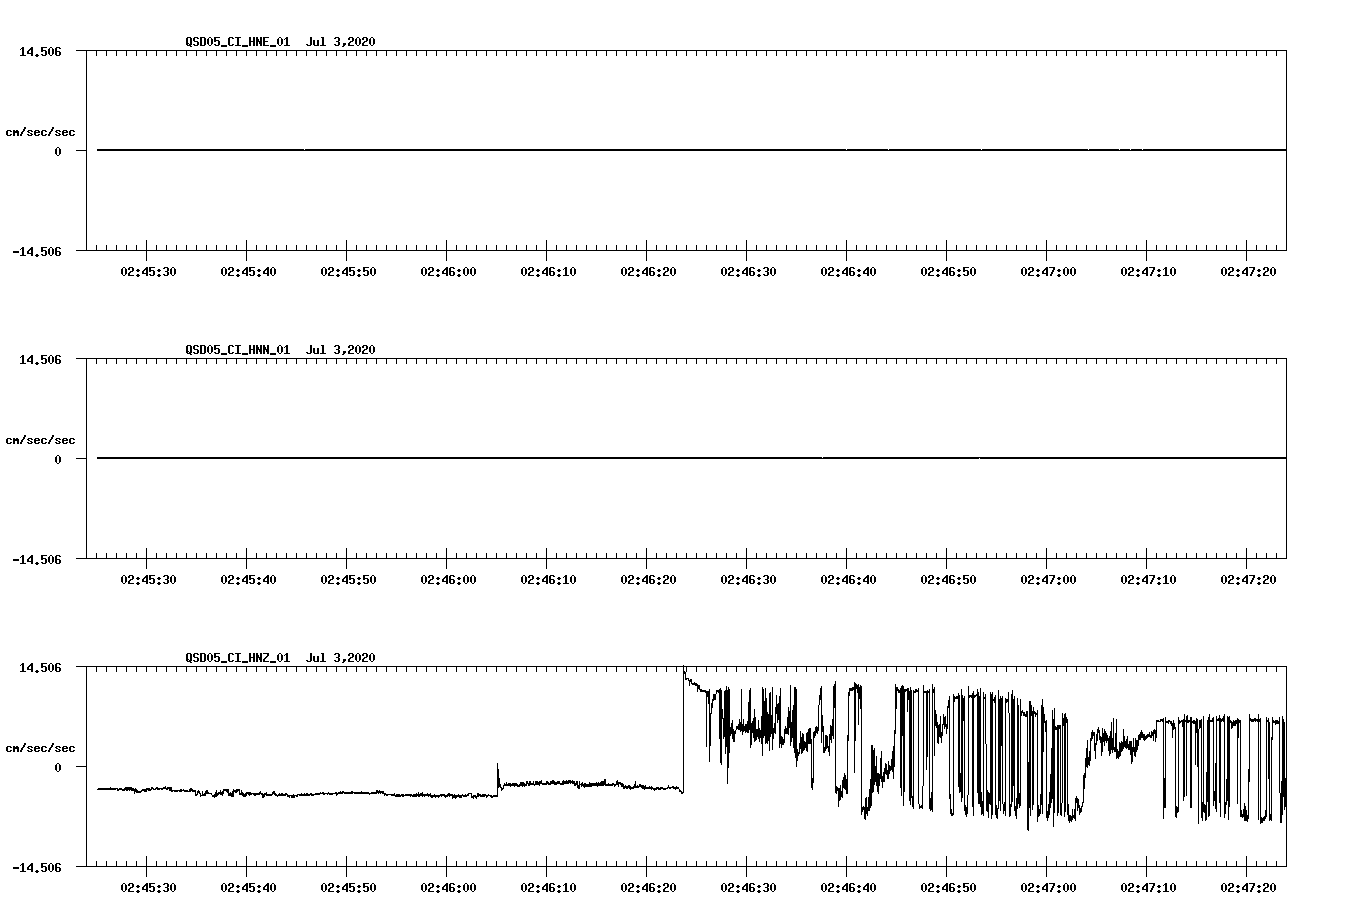Click the small spike near 02:46:05 on HNZ trace
Image resolution: width=1358 pixels, height=924 pixels.
pos(498,778)
